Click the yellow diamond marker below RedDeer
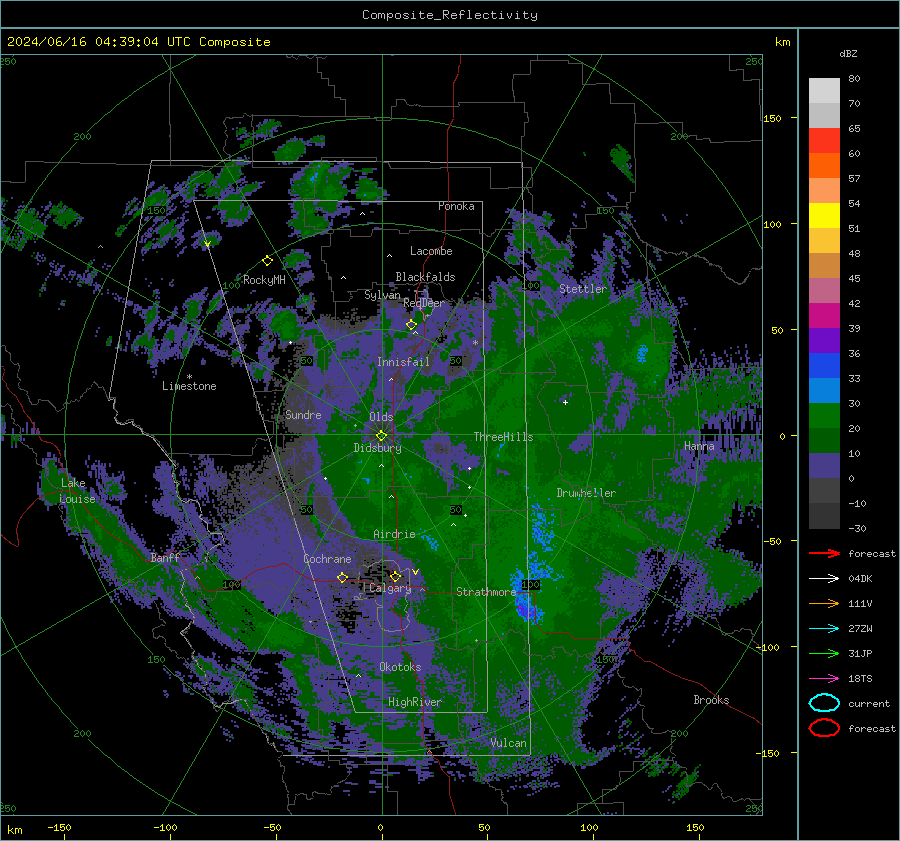This screenshot has width=900, height=841. [411, 325]
